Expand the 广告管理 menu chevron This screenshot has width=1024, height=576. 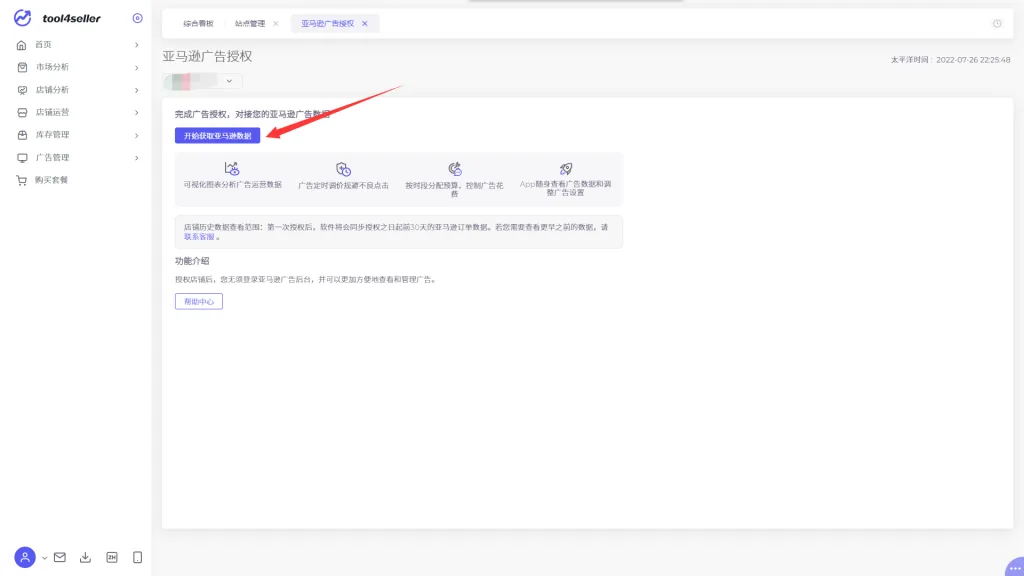(136, 158)
